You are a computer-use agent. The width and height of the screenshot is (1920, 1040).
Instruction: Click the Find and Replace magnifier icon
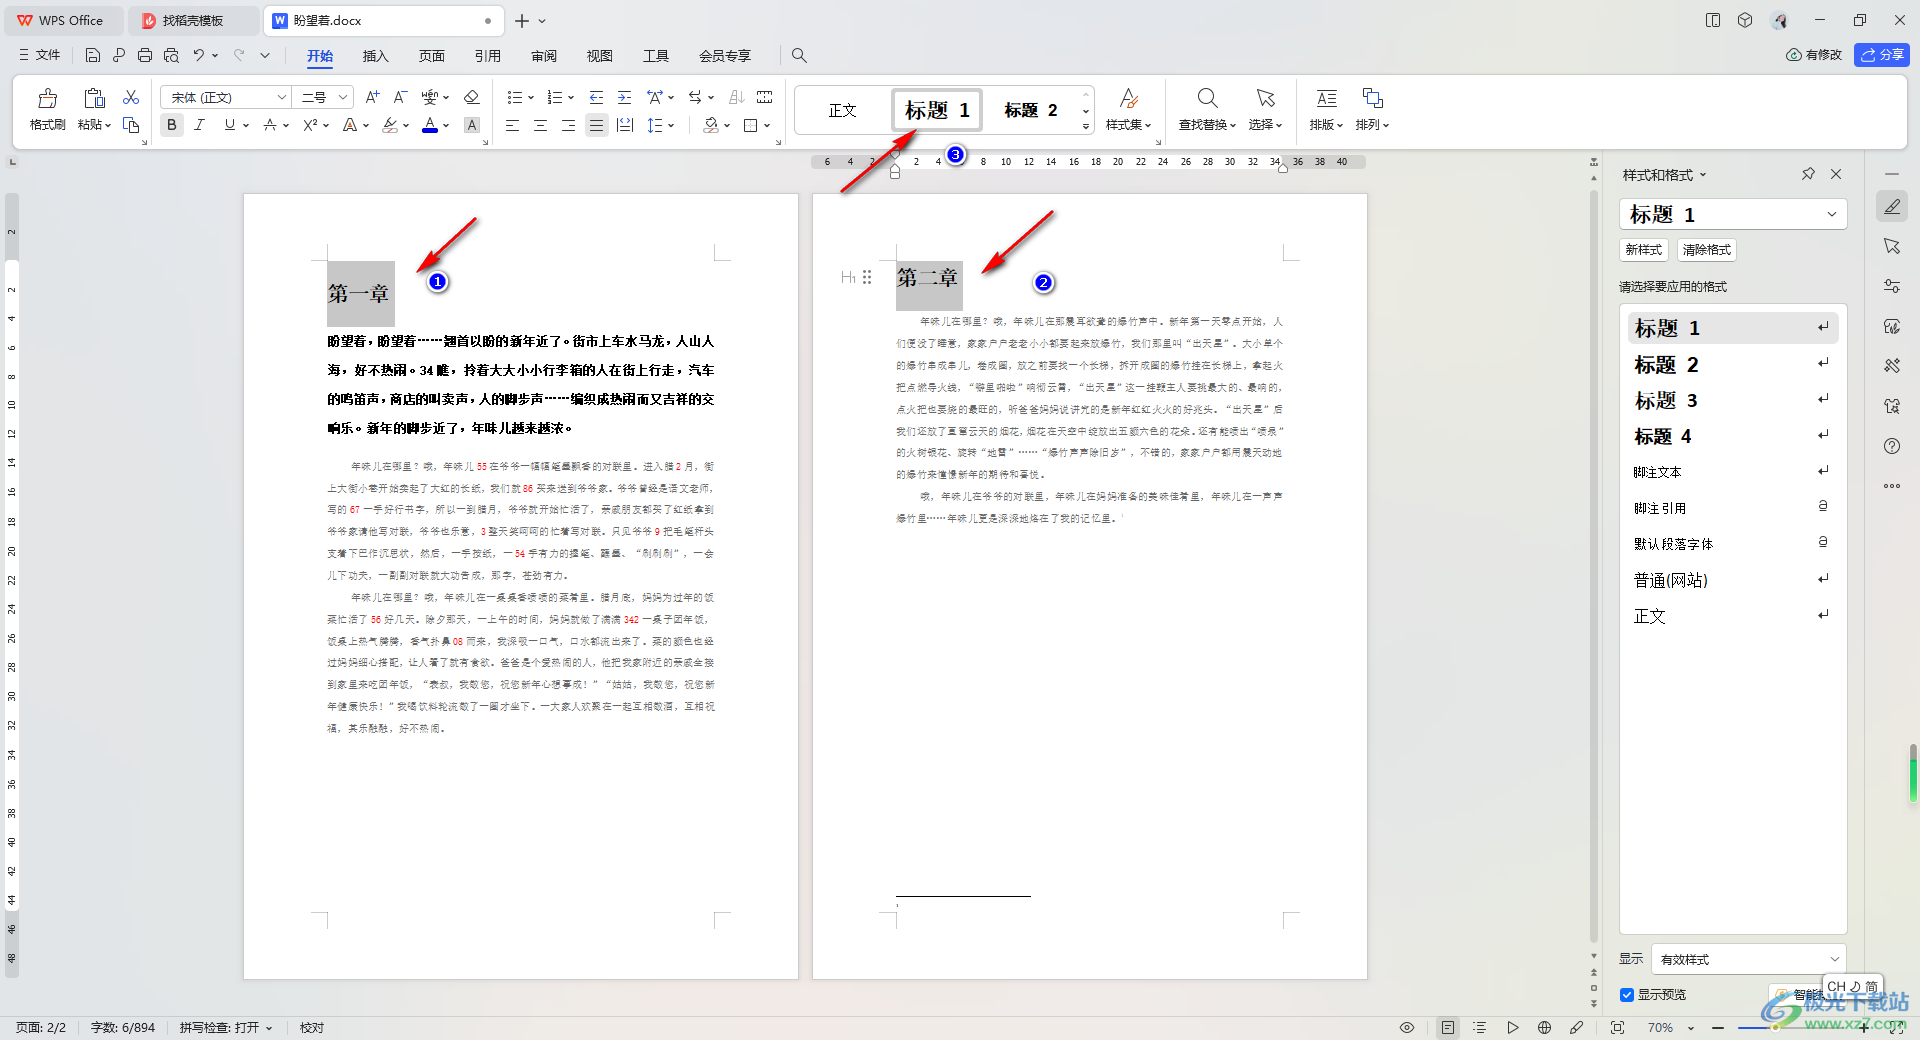point(1207,98)
